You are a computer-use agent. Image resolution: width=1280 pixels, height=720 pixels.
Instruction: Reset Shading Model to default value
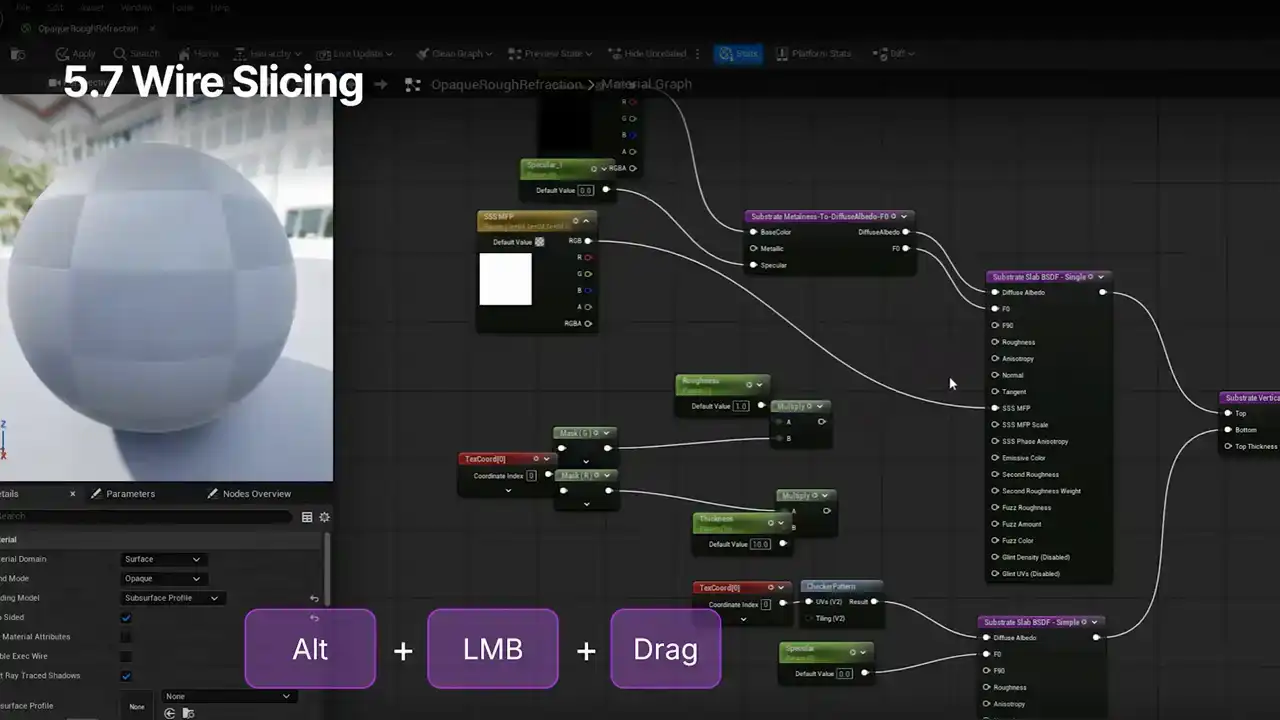click(314, 598)
